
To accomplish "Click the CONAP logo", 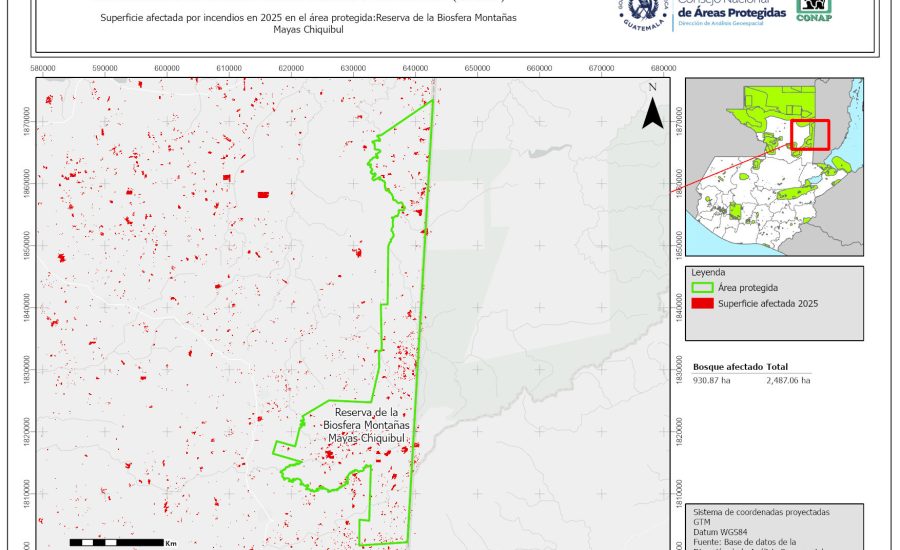I will [x=813, y=10].
